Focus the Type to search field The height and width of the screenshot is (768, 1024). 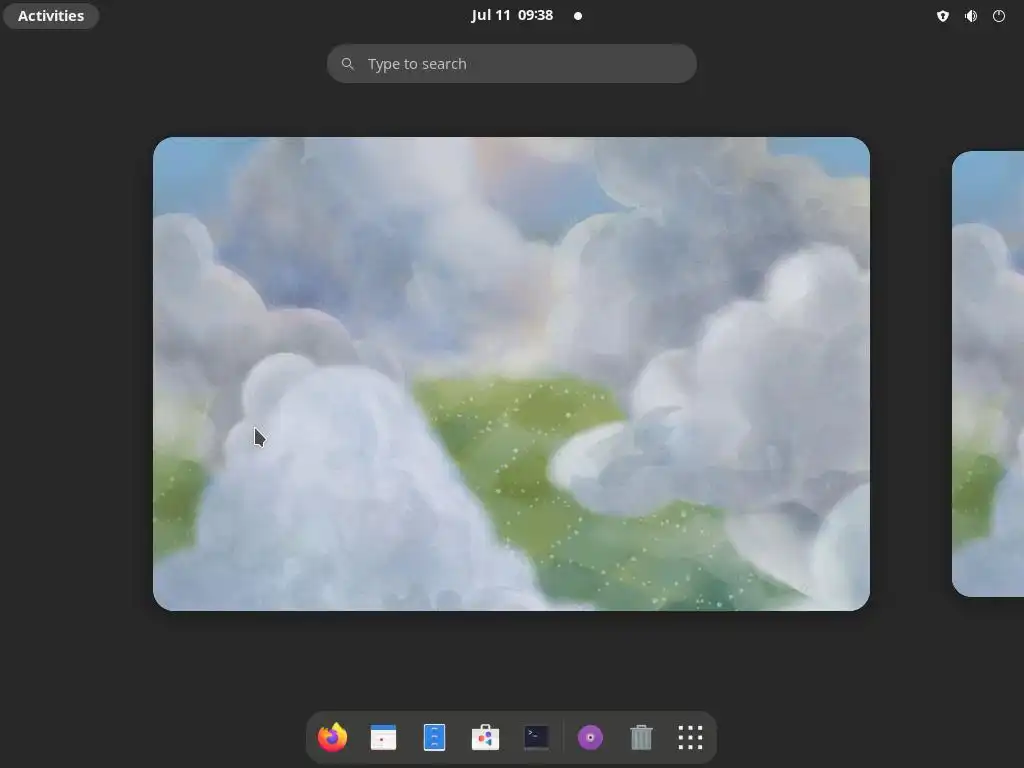click(x=511, y=63)
